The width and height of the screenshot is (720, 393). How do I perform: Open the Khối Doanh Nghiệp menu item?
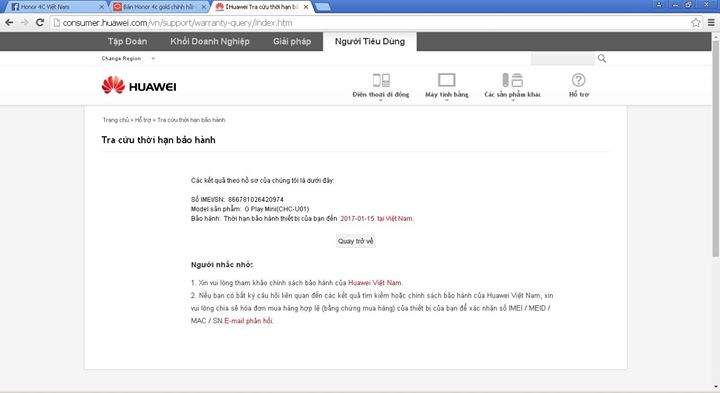[x=210, y=41]
